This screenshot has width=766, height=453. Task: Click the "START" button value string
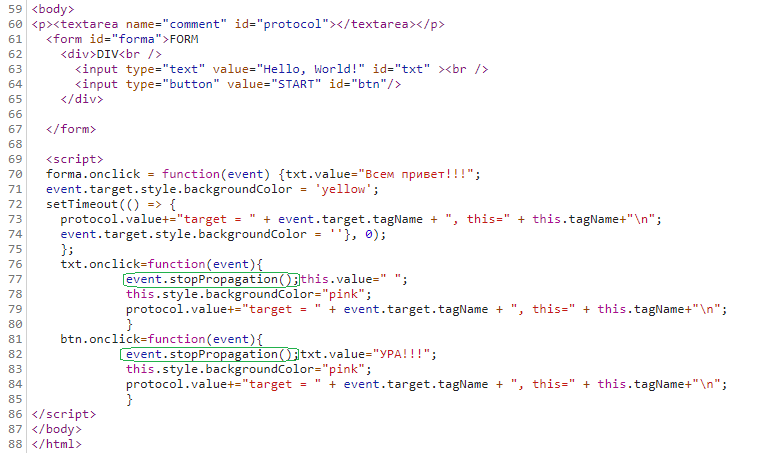(296, 85)
